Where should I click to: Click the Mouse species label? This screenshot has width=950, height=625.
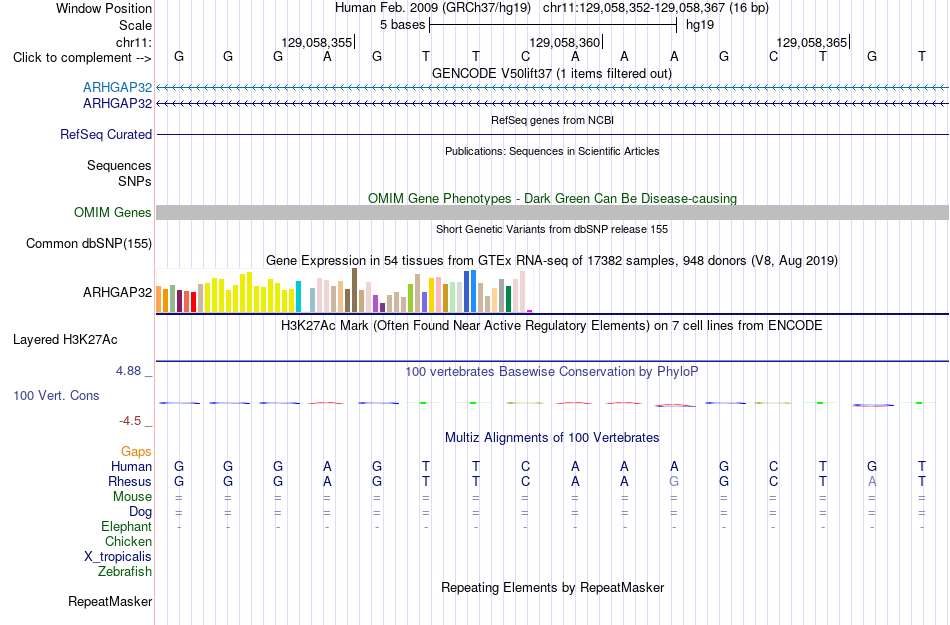tap(132, 497)
